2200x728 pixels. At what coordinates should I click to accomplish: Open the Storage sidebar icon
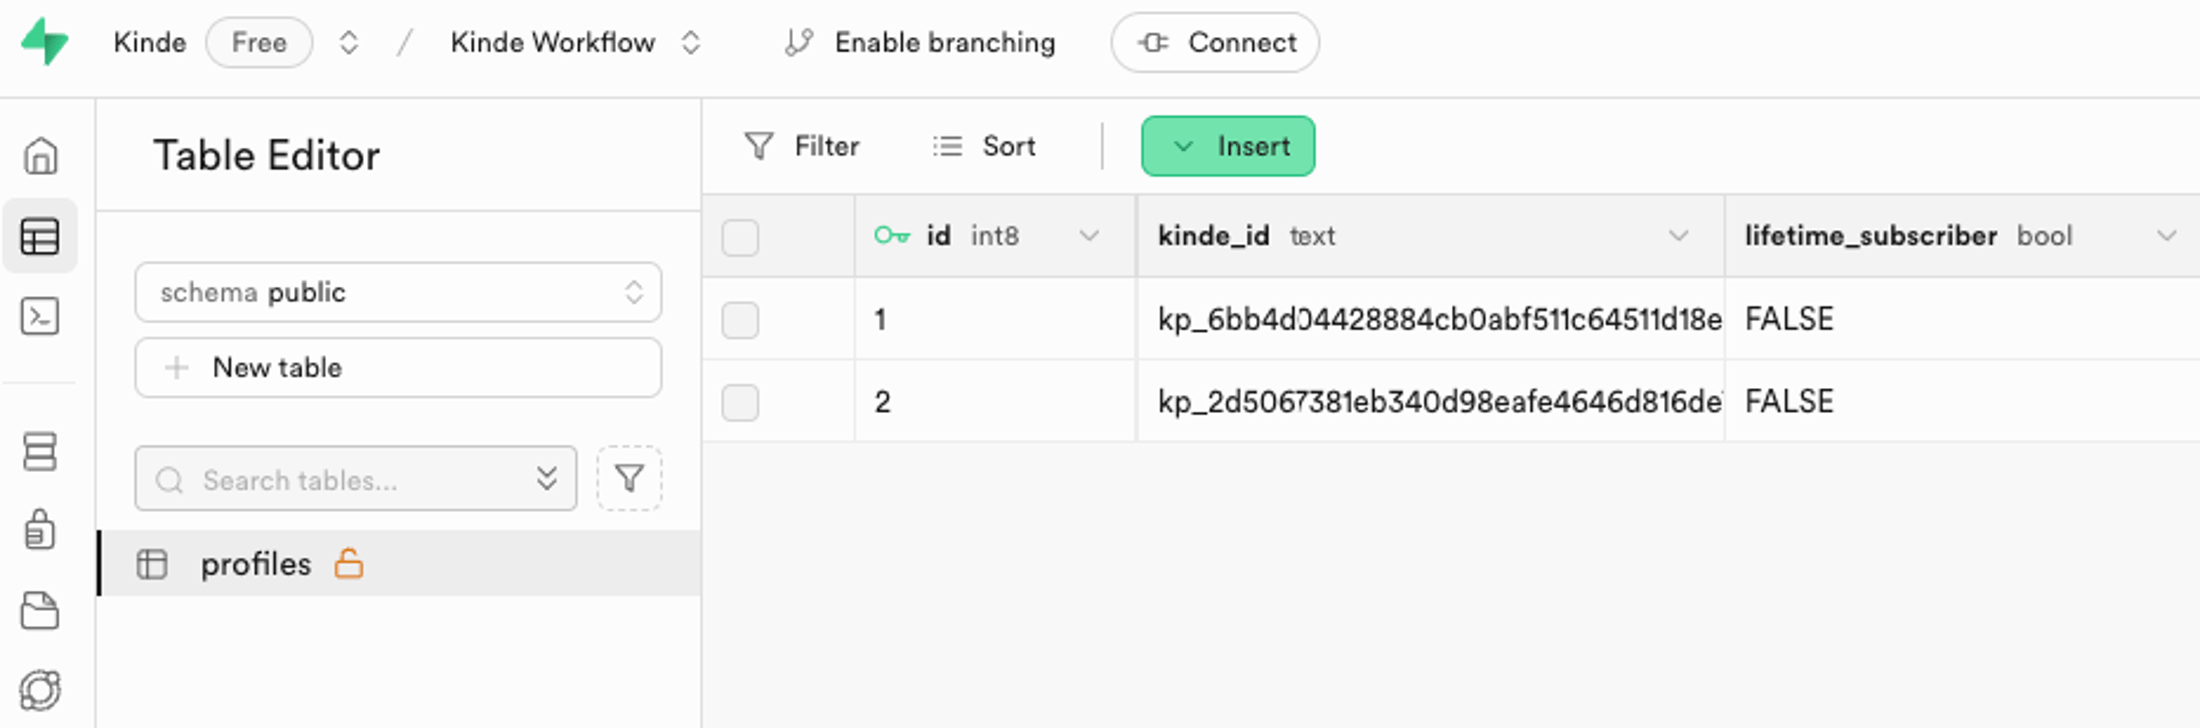pos(40,610)
